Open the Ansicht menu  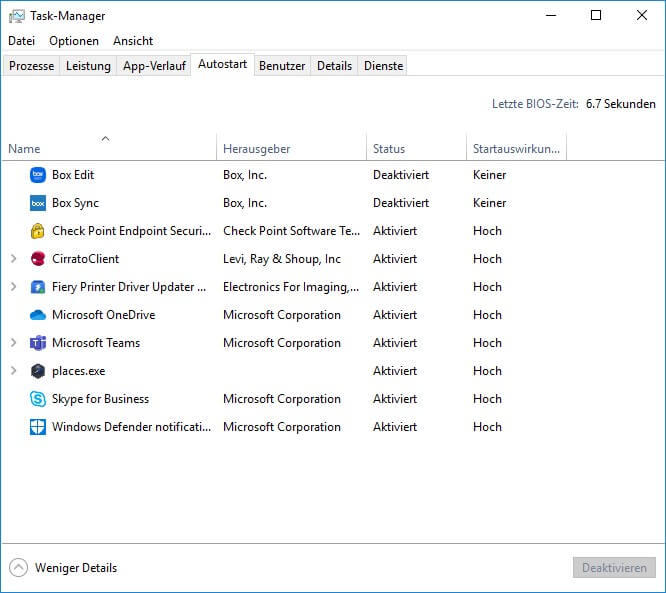(133, 41)
